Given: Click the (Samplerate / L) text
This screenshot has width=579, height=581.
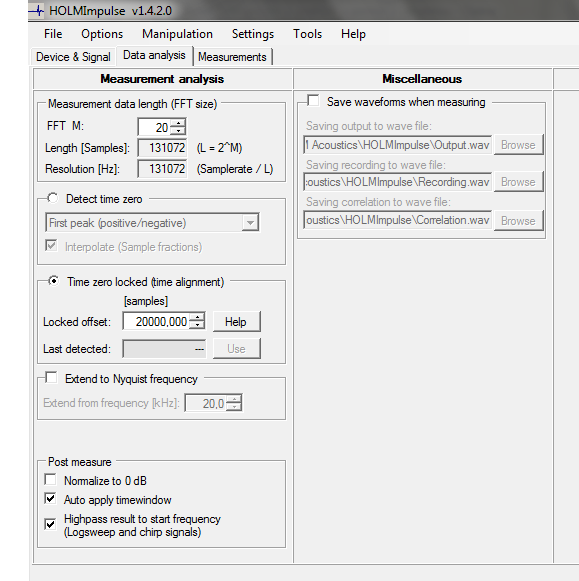Looking at the screenshot, I should click(235, 169).
